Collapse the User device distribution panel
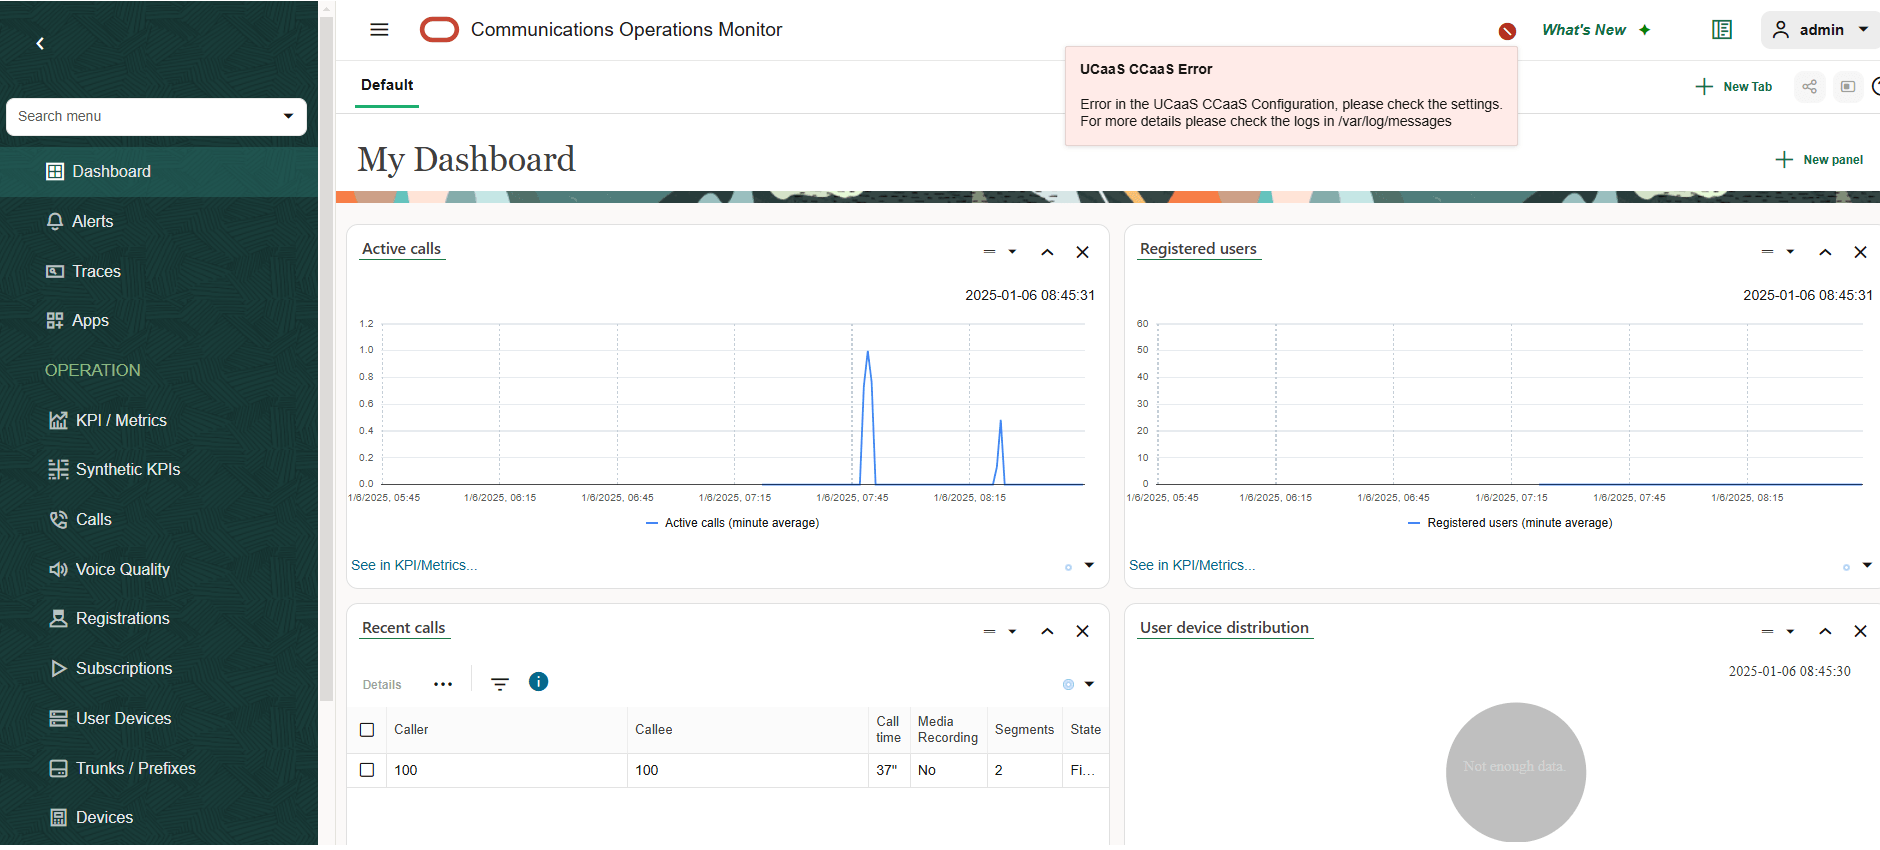The width and height of the screenshot is (1880, 850). click(1825, 631)
